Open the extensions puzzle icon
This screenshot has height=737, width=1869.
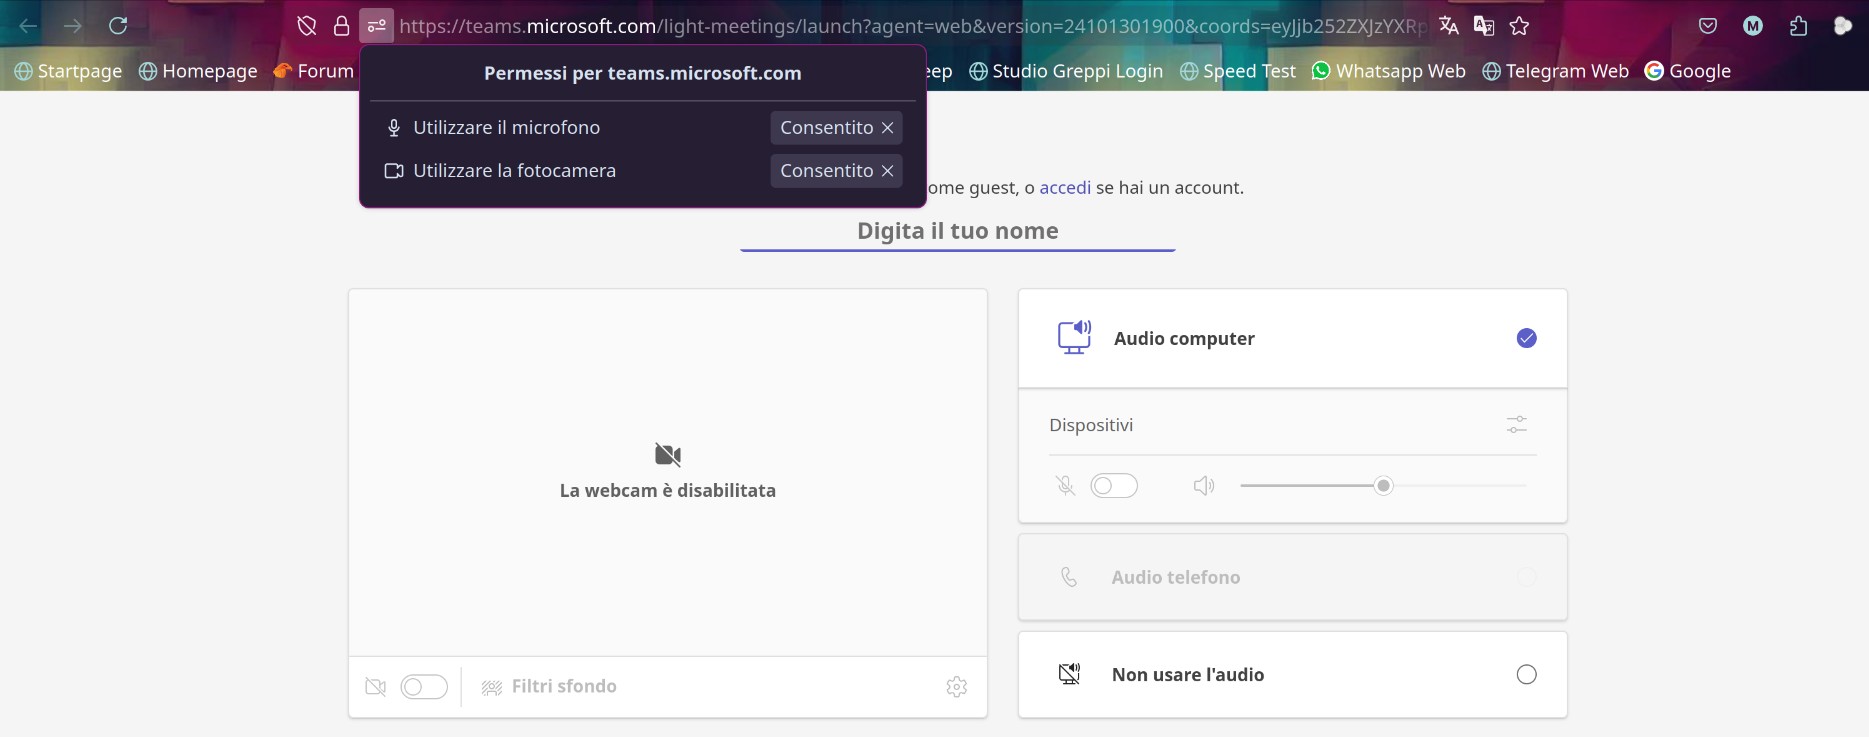point(1798,26)
